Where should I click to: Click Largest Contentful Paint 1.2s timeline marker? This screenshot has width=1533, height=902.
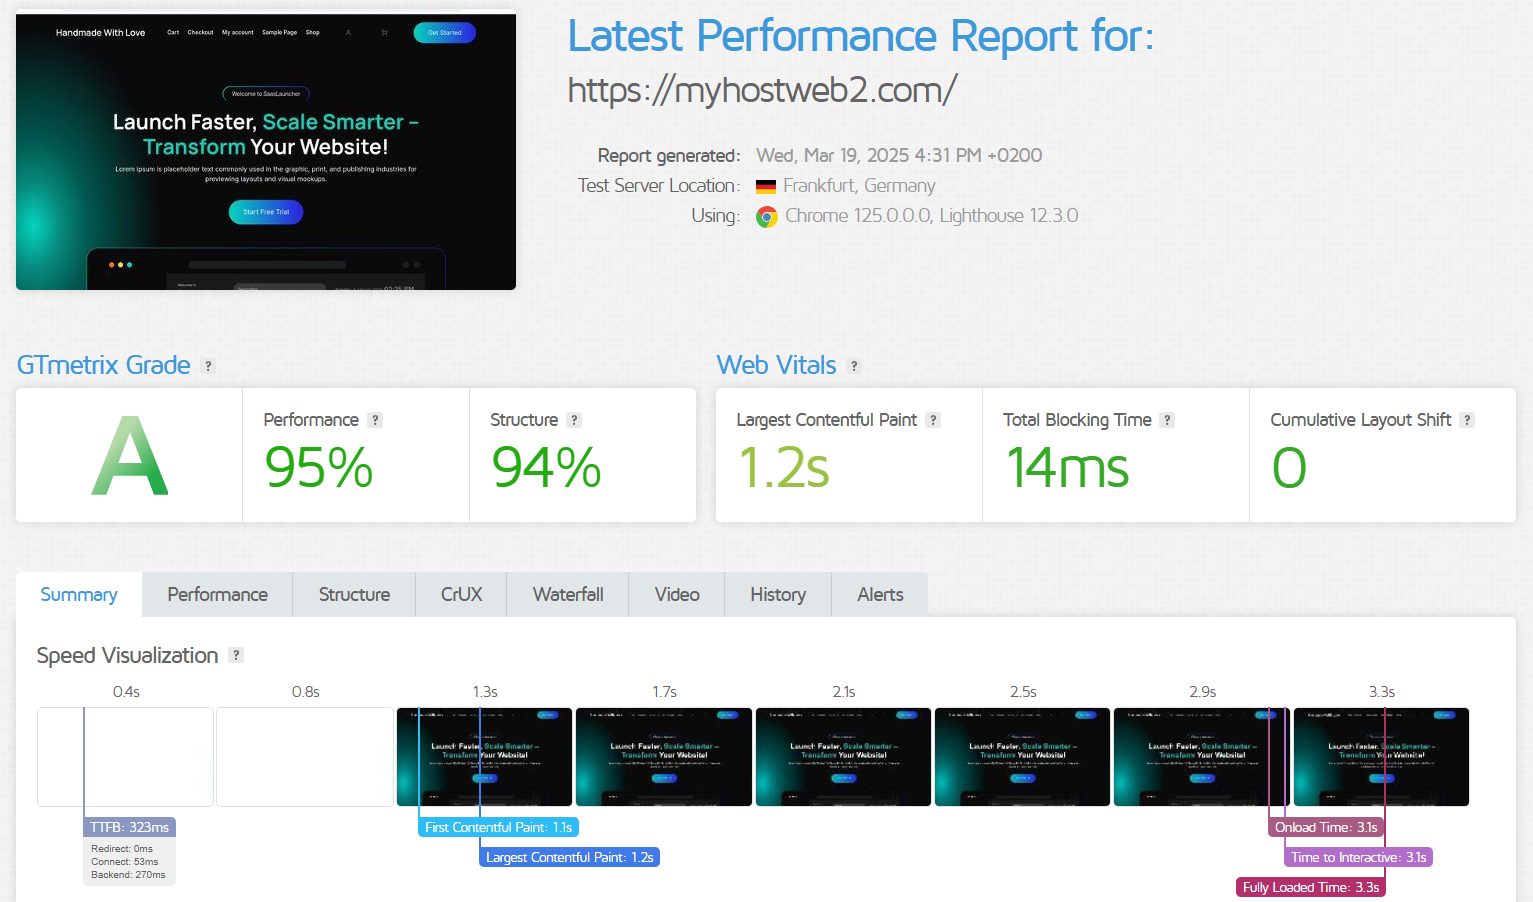pos(569,857)
